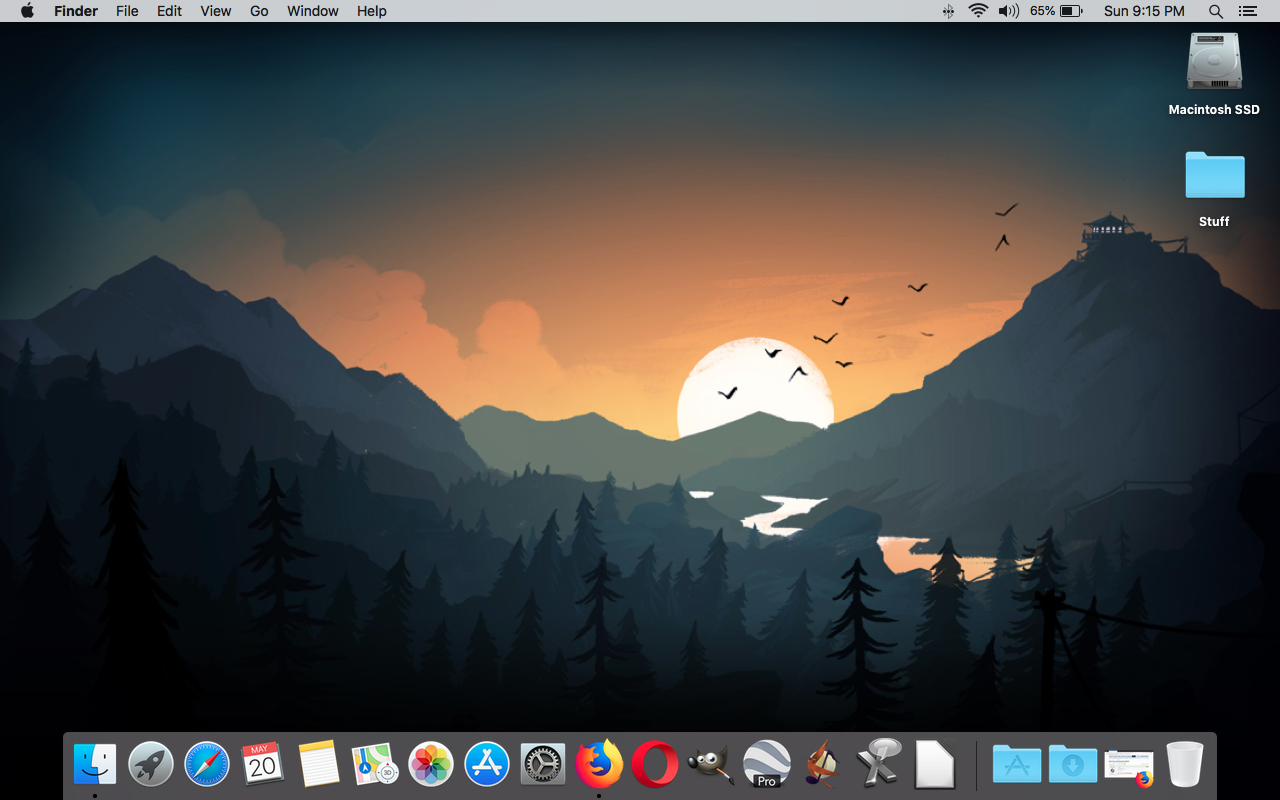Launch Maps from the Dock

(375, 765)
